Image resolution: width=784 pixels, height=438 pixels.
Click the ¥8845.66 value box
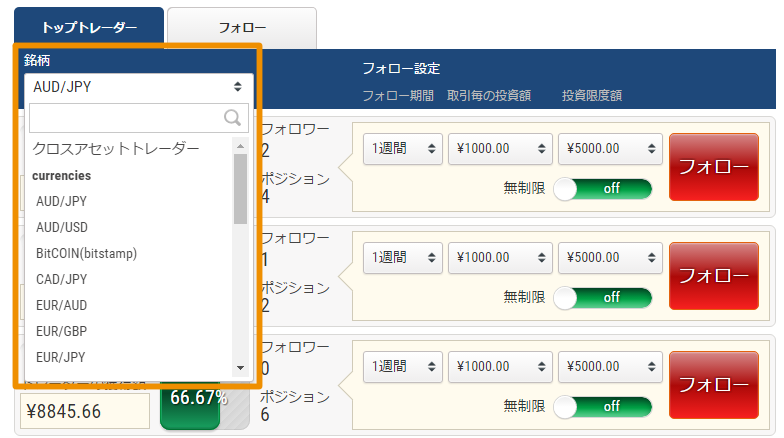pyautogui.click(x=85, y=411)
